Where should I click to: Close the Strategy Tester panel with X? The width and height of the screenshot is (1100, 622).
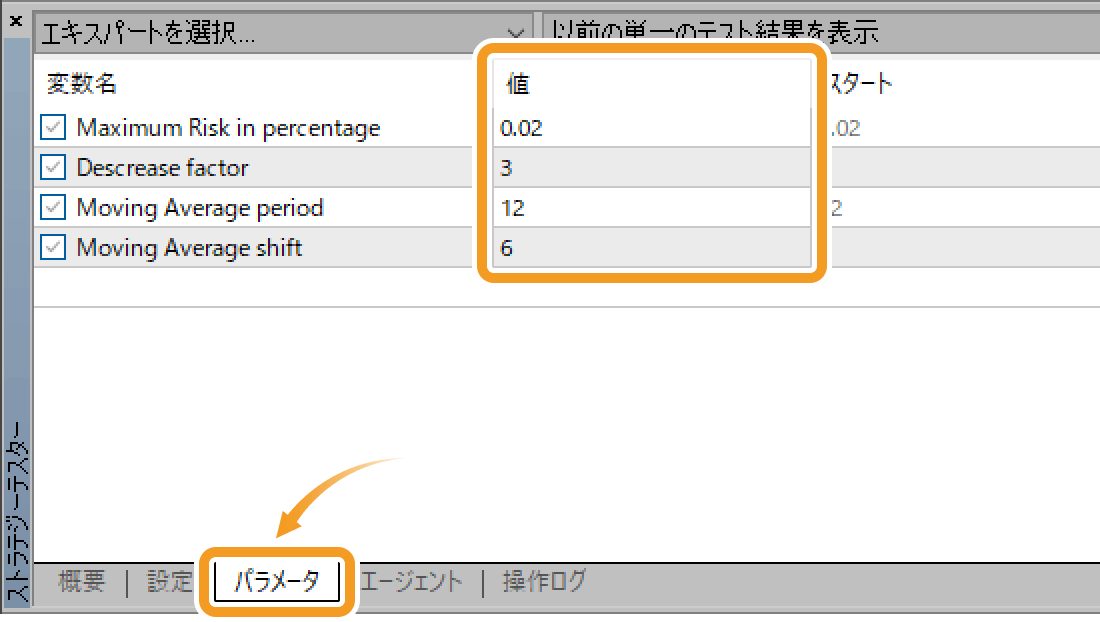point(15,22)
